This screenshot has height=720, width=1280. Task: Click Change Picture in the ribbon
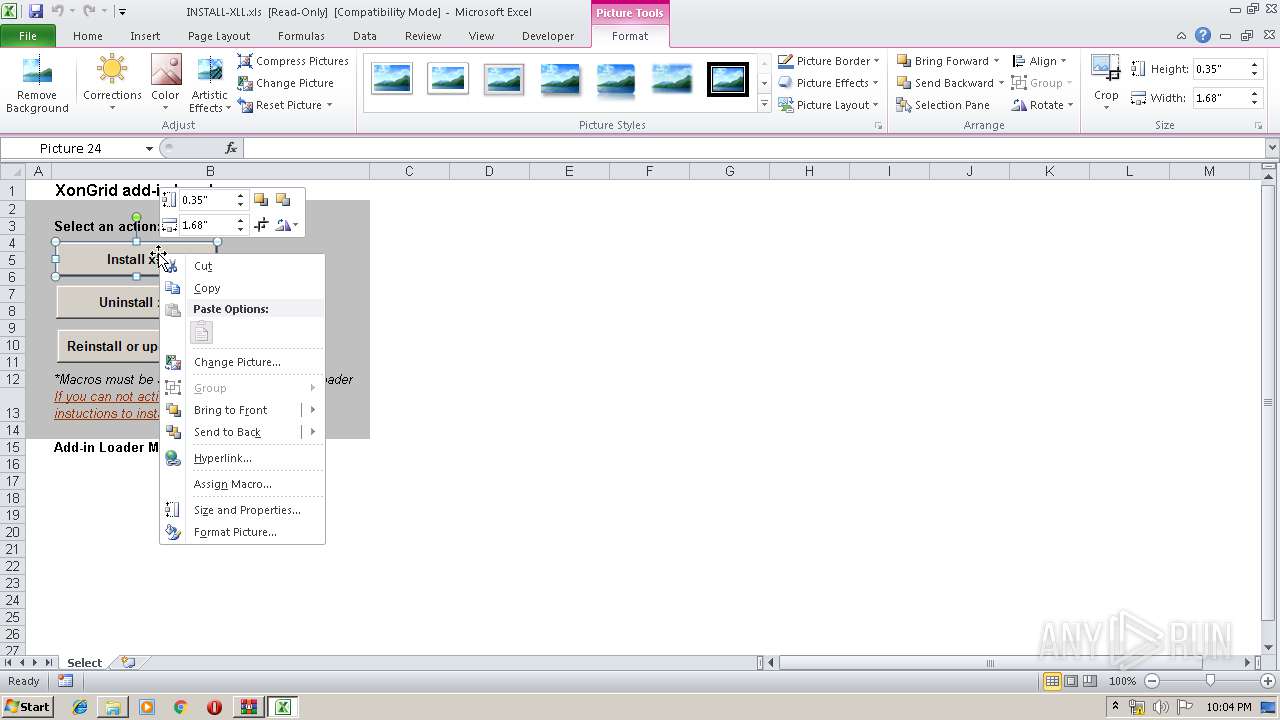pyautogui.click(x=285, y=83)
